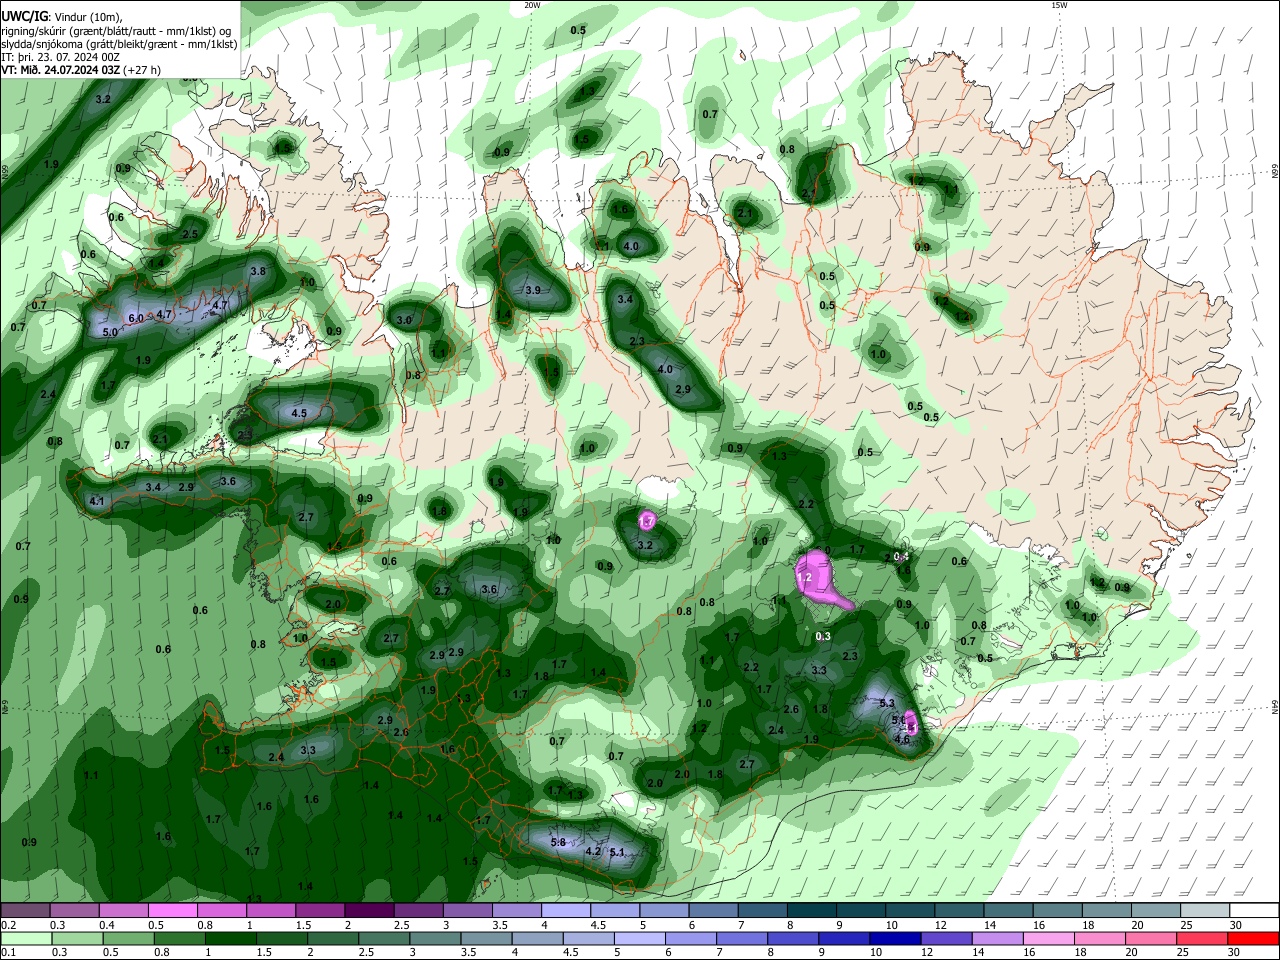Click the 1.2 label on the magenta snow area

click(x=804, y=577)
